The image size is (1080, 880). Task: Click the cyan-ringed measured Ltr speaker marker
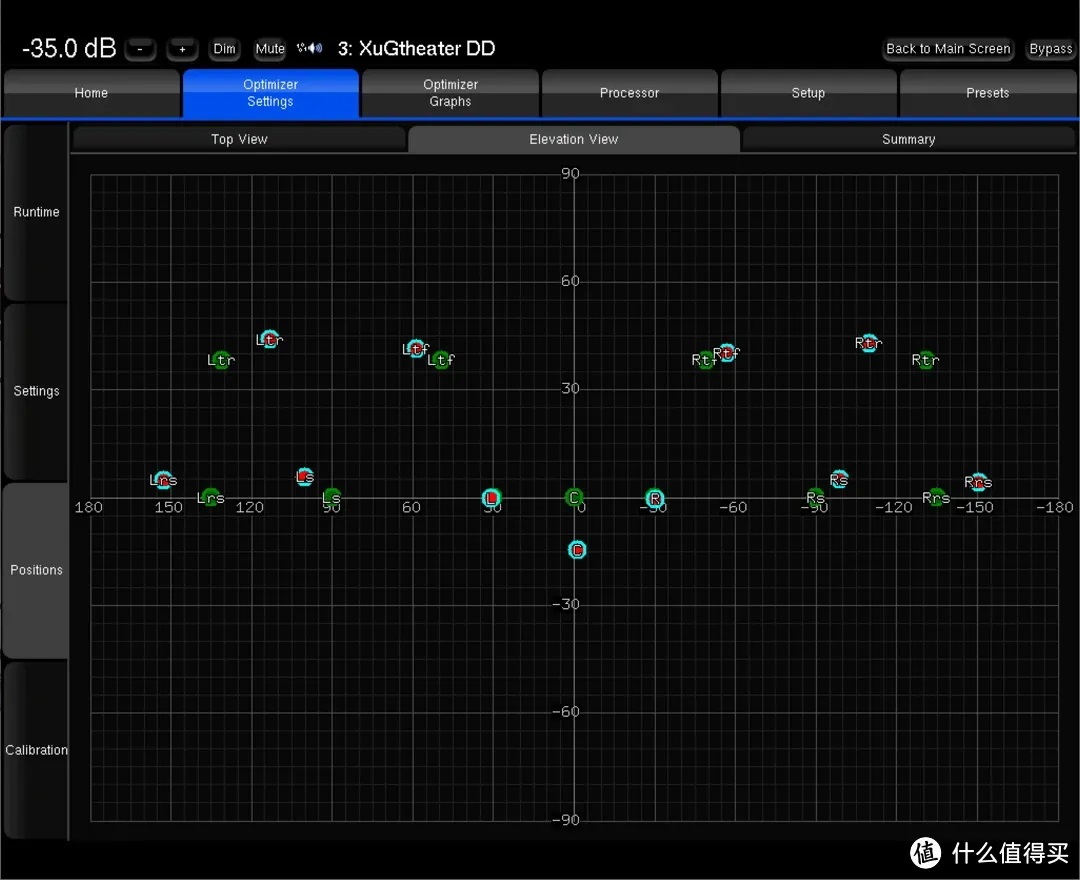270,339
